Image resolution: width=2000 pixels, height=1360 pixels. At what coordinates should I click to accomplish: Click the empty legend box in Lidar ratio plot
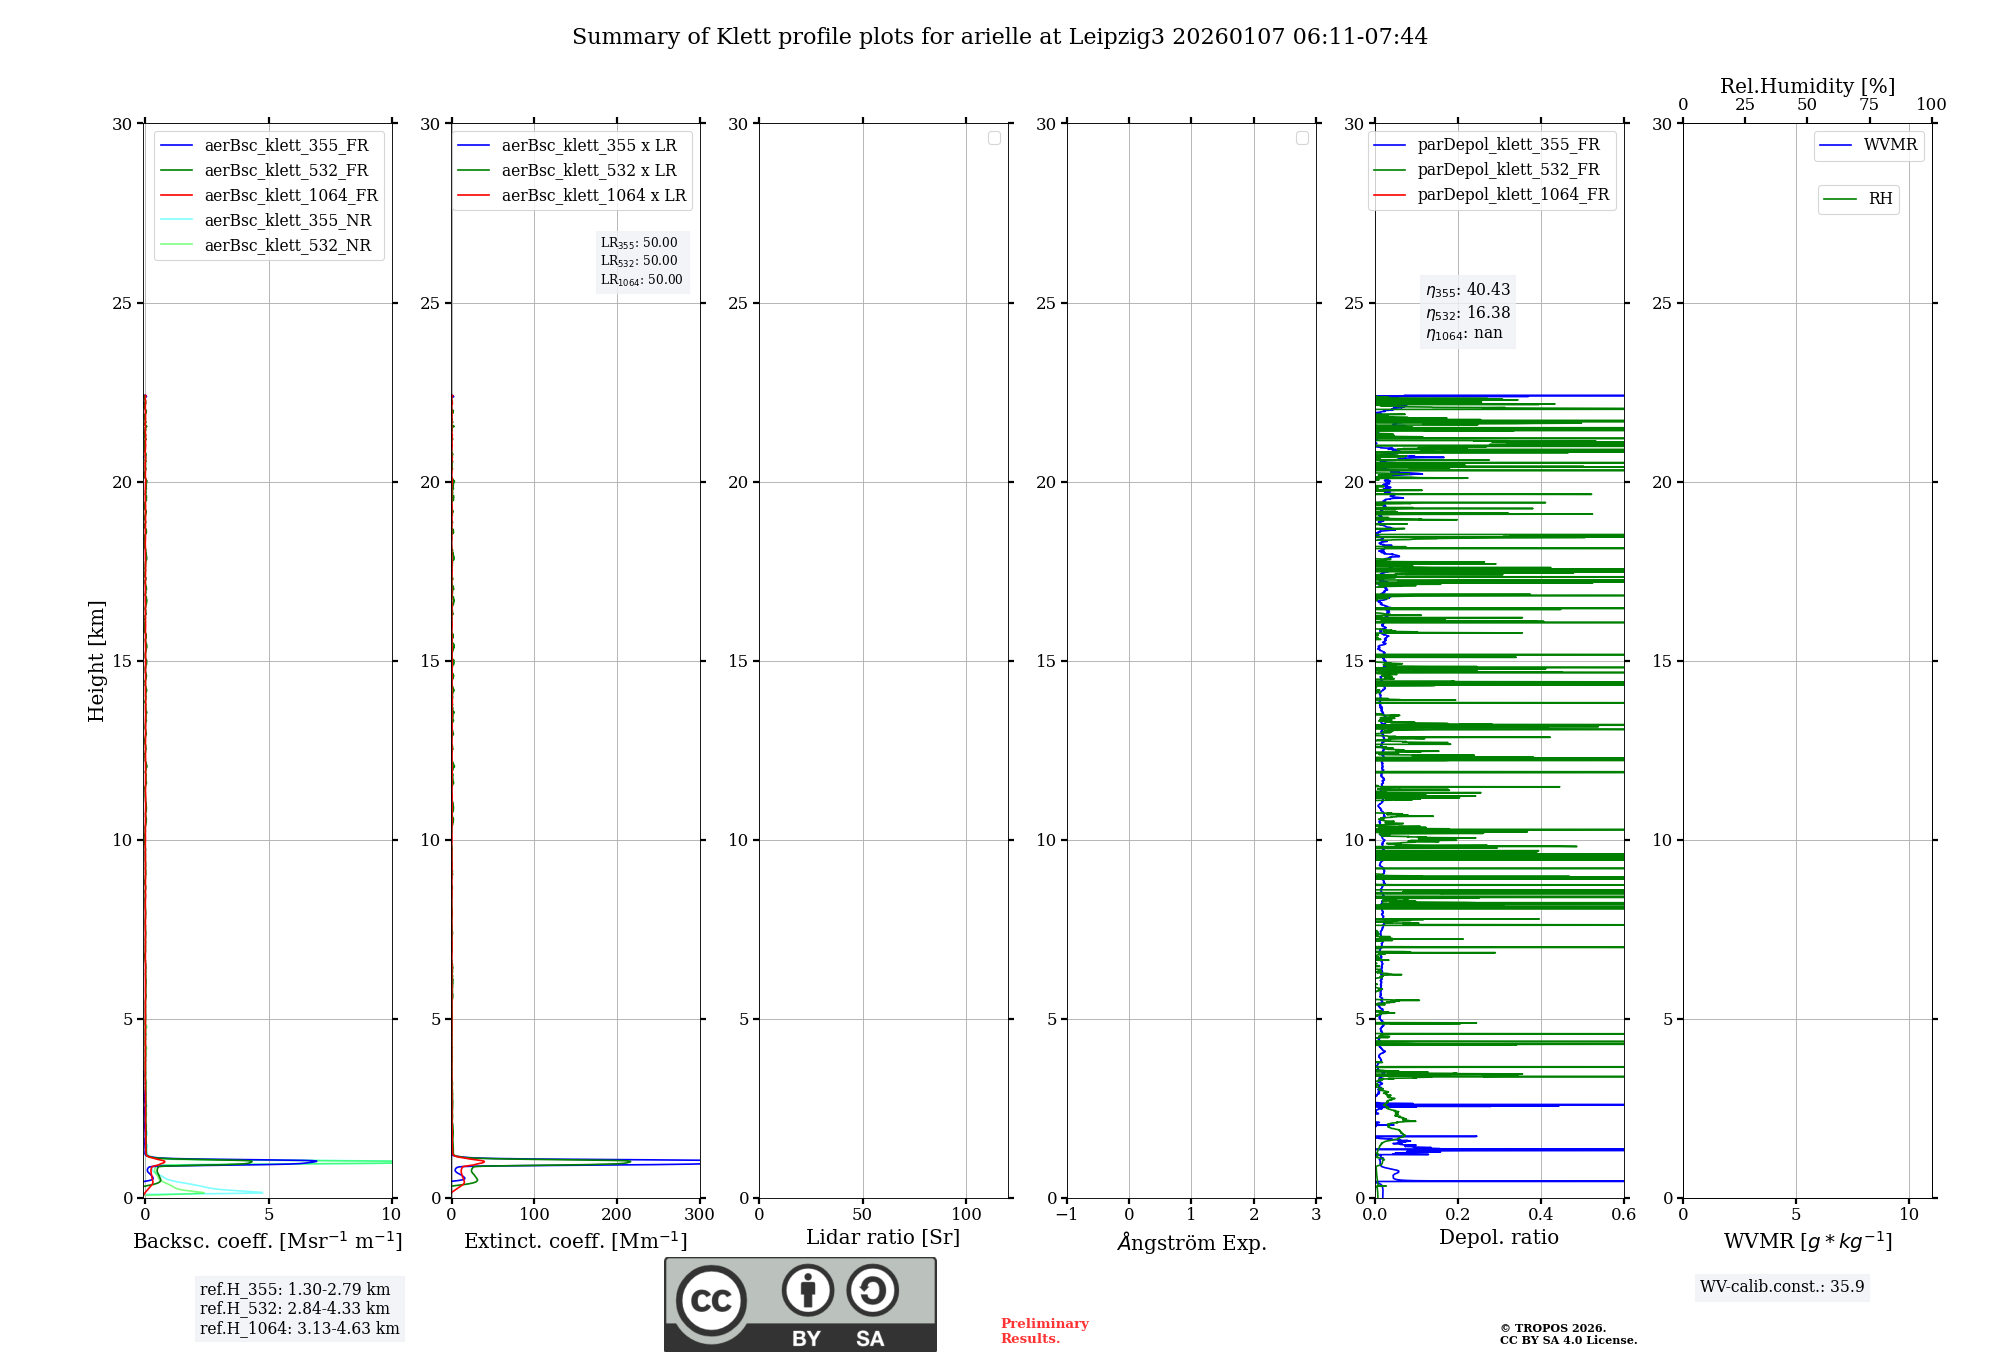pos(994,138)
